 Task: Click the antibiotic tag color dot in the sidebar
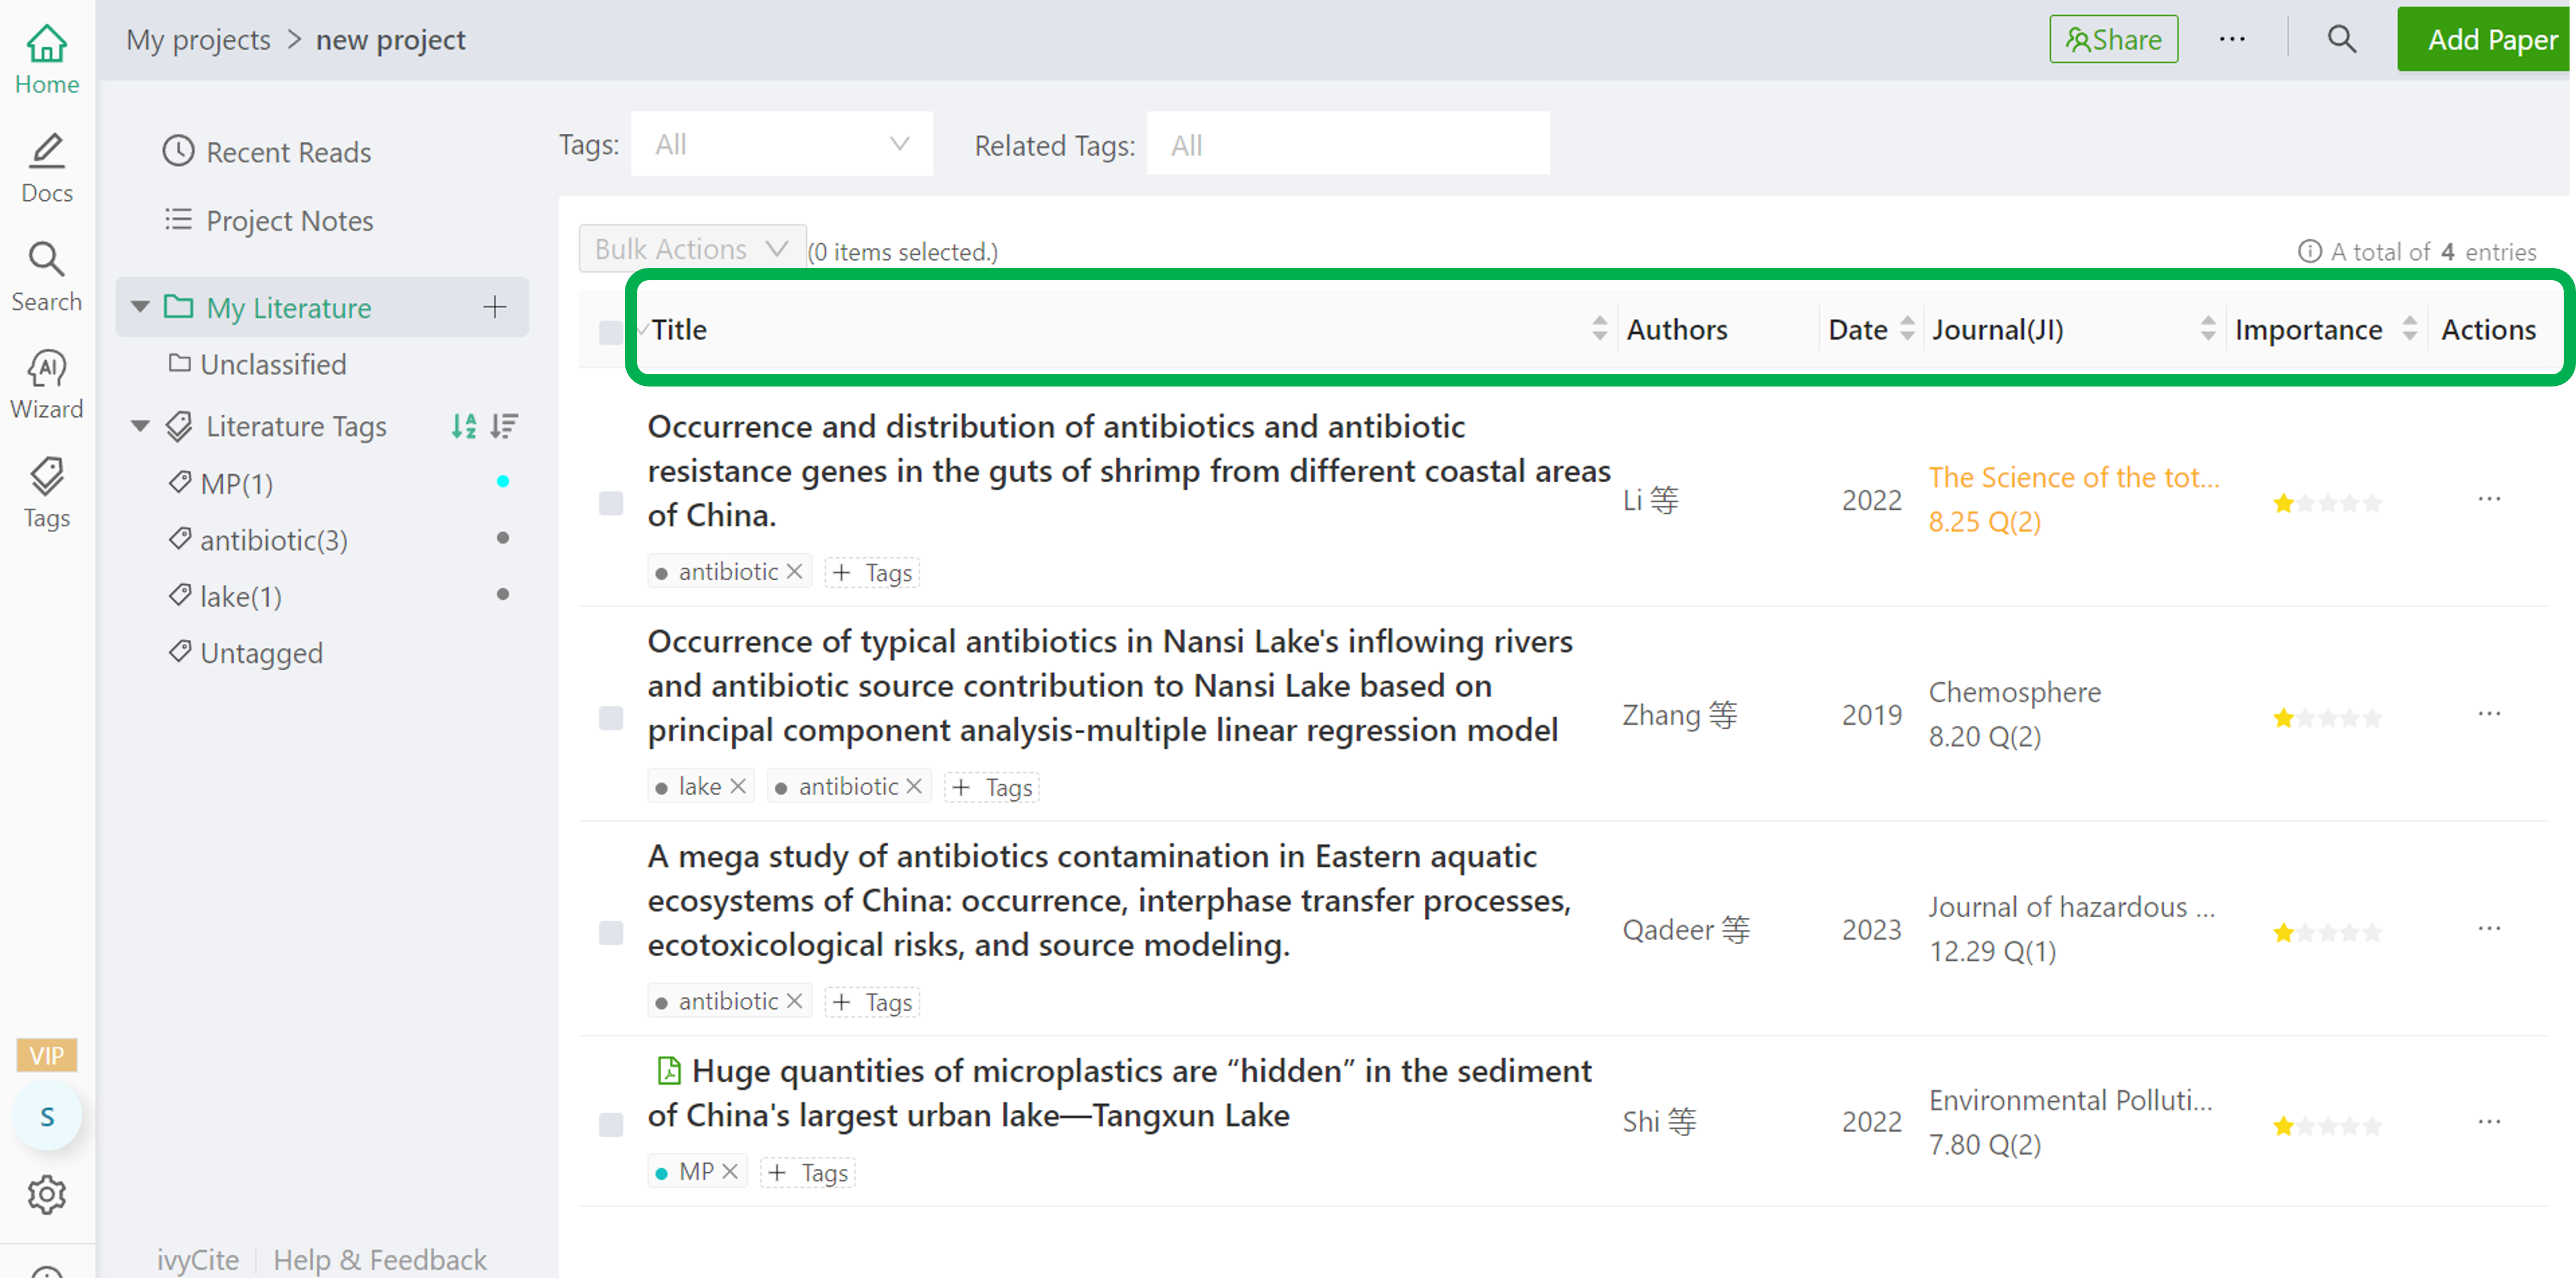(503, 538)
